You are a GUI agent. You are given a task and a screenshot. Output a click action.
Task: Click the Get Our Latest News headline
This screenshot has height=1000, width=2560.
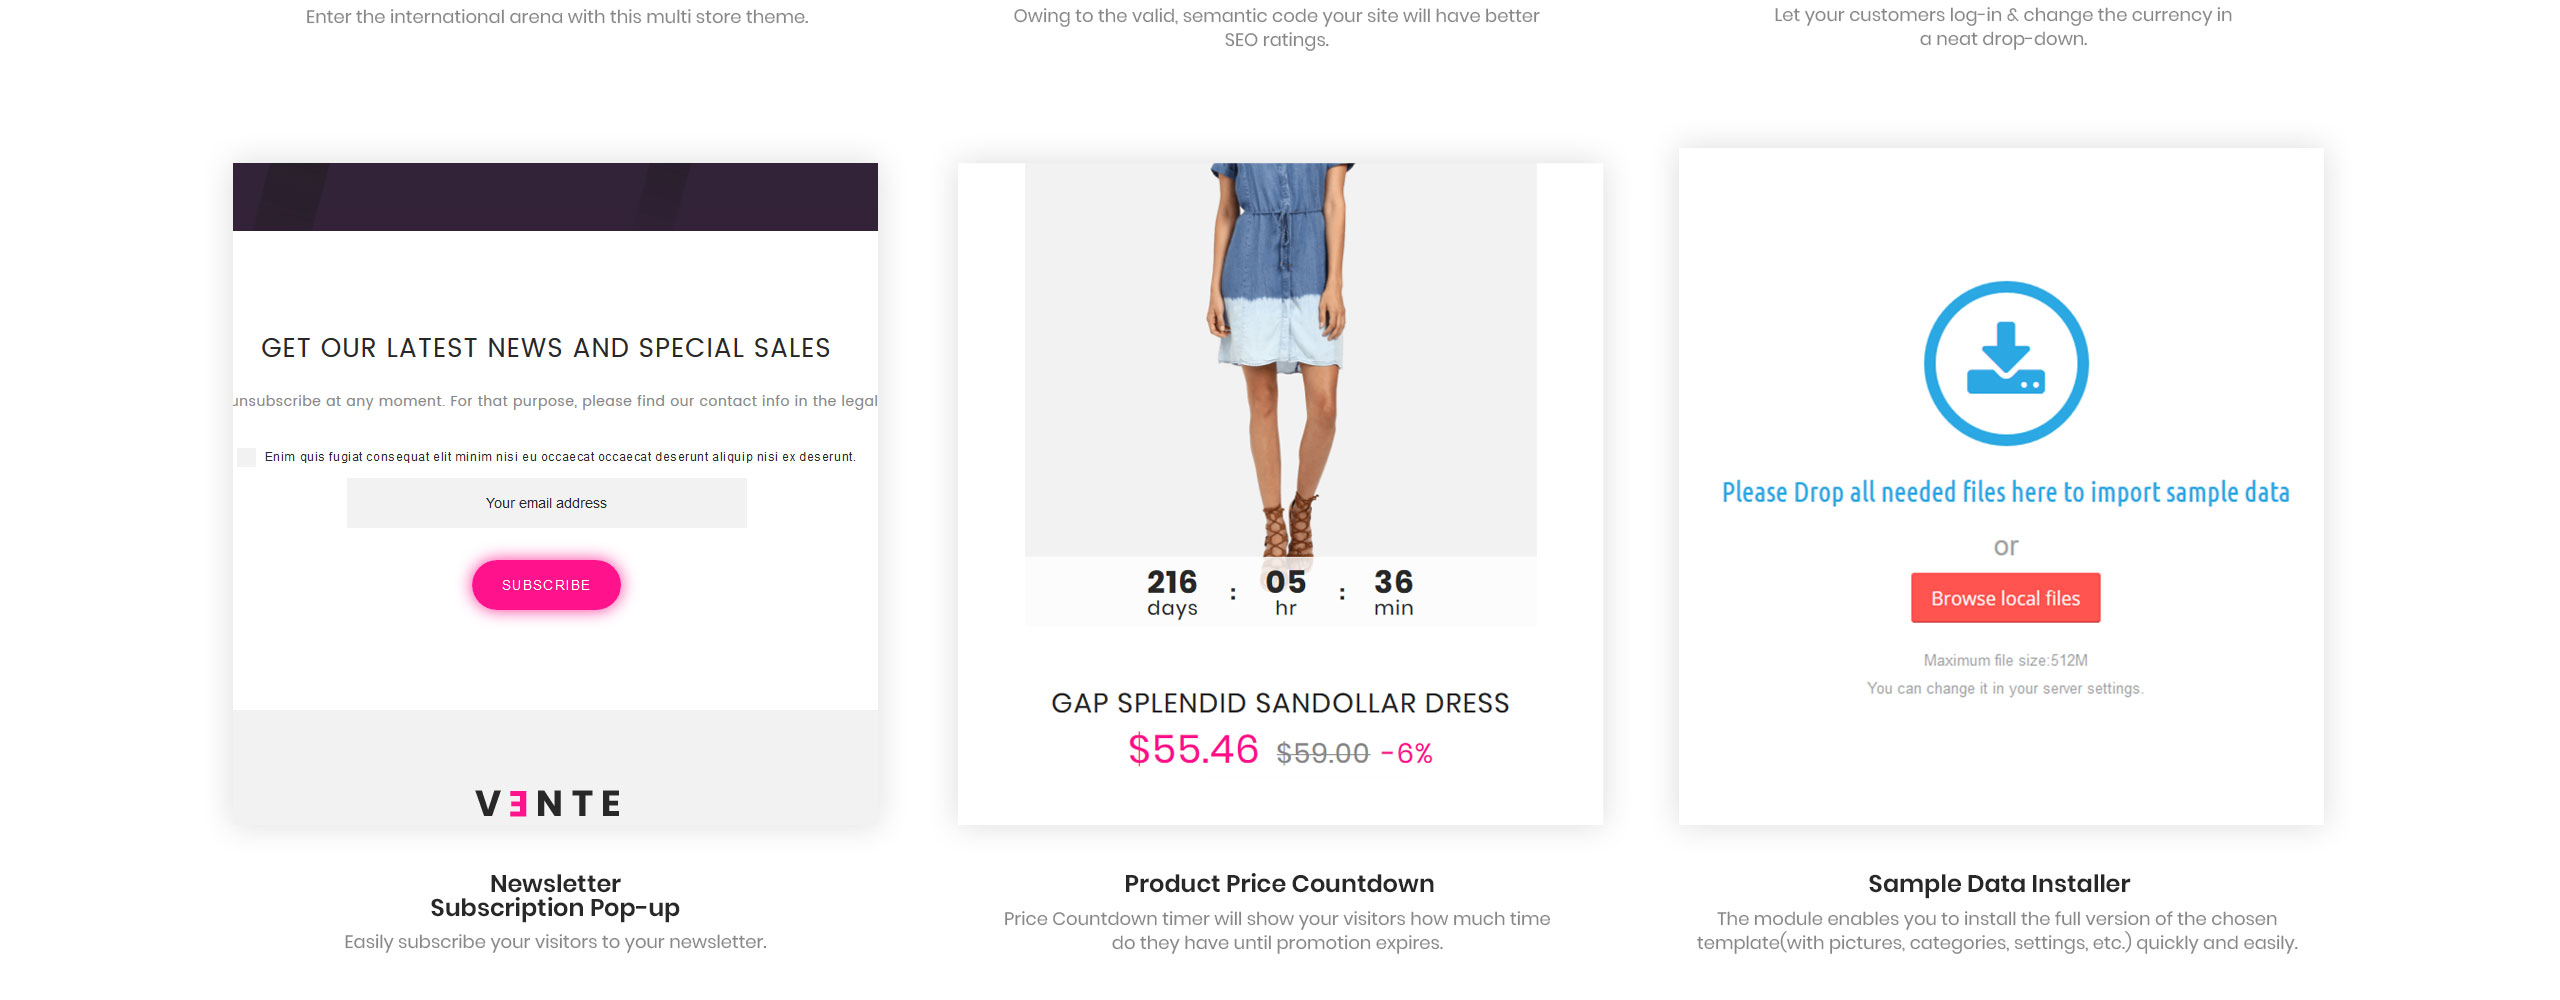[x=546, y=348]
